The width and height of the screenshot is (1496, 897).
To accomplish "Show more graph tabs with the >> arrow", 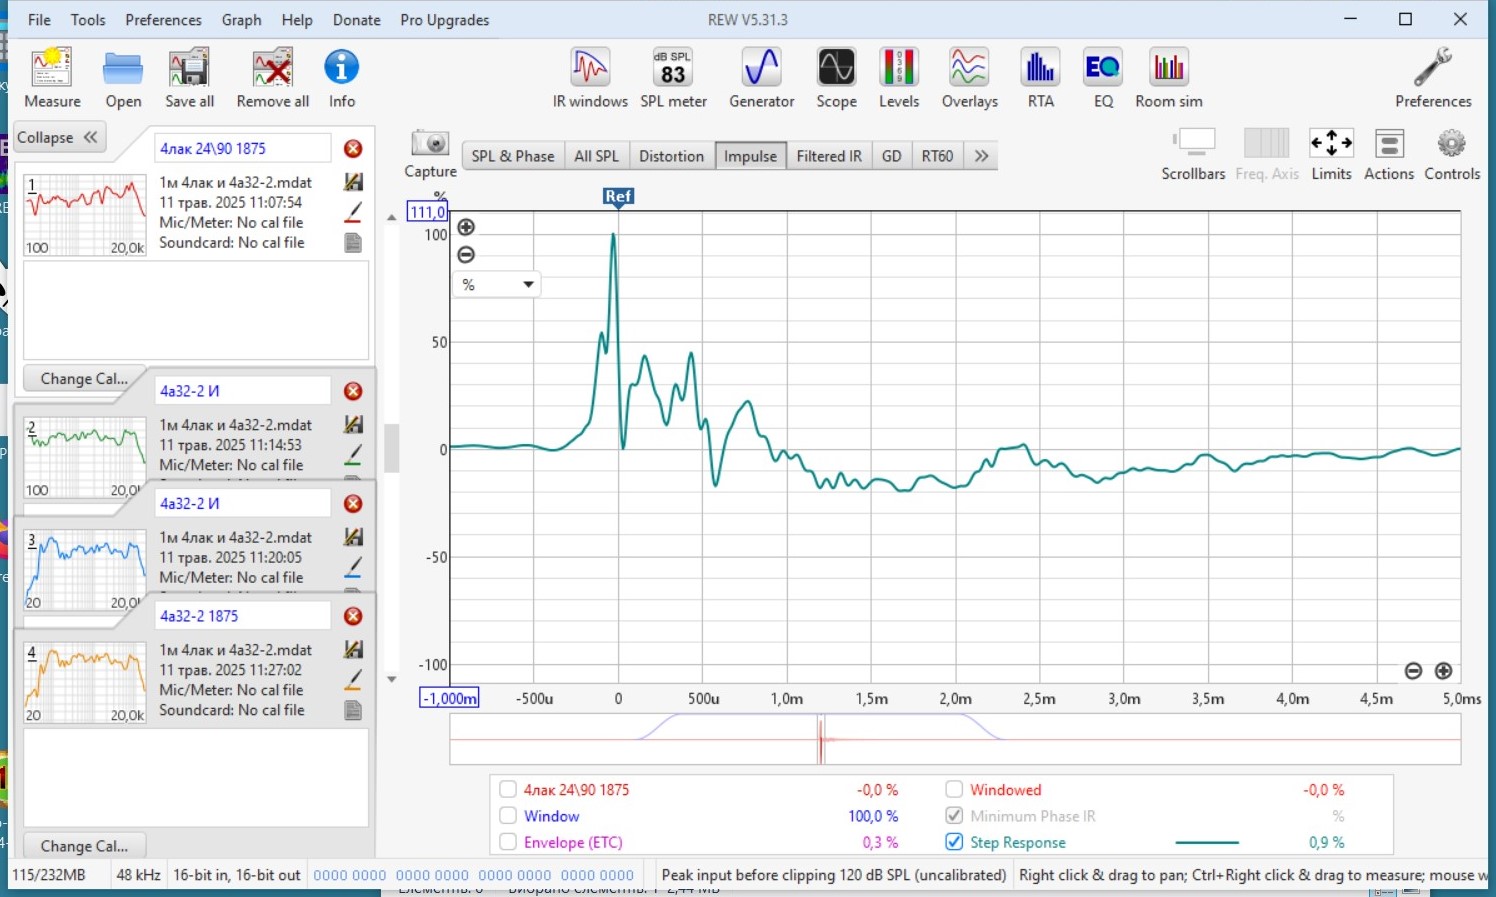I will tap(981, 156).
